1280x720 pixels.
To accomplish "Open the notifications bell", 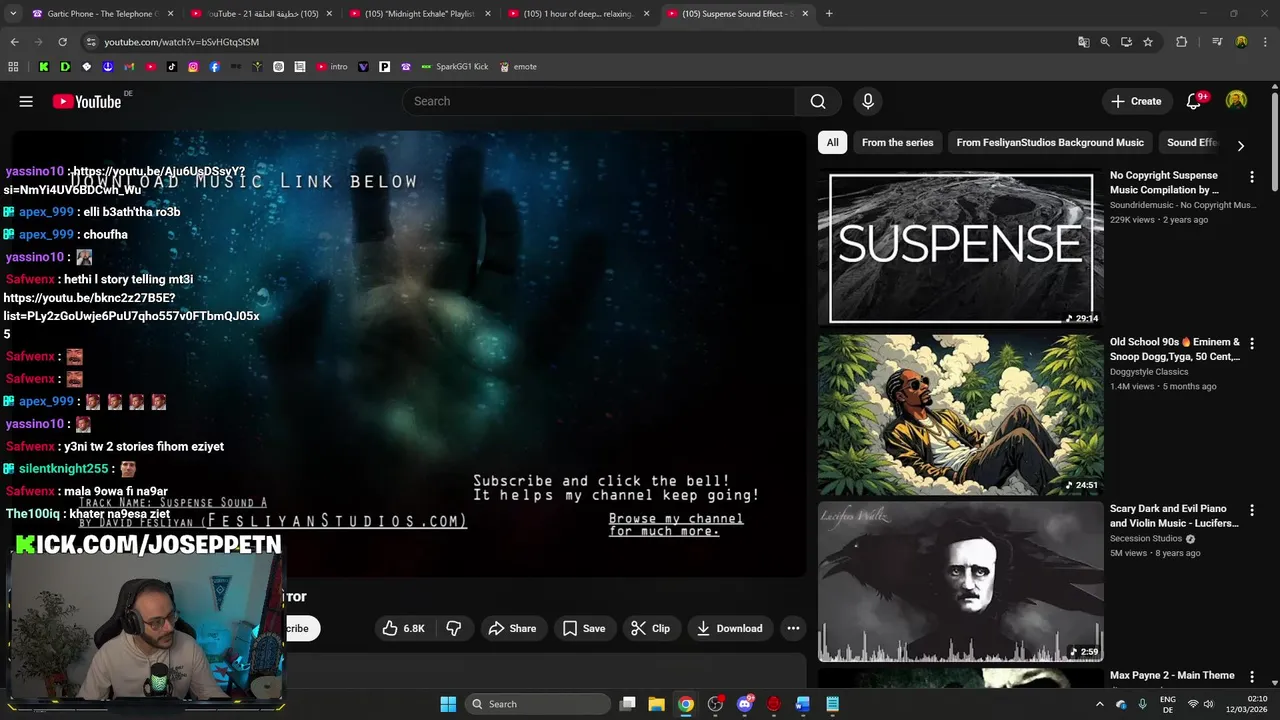I will (1194, 101).
